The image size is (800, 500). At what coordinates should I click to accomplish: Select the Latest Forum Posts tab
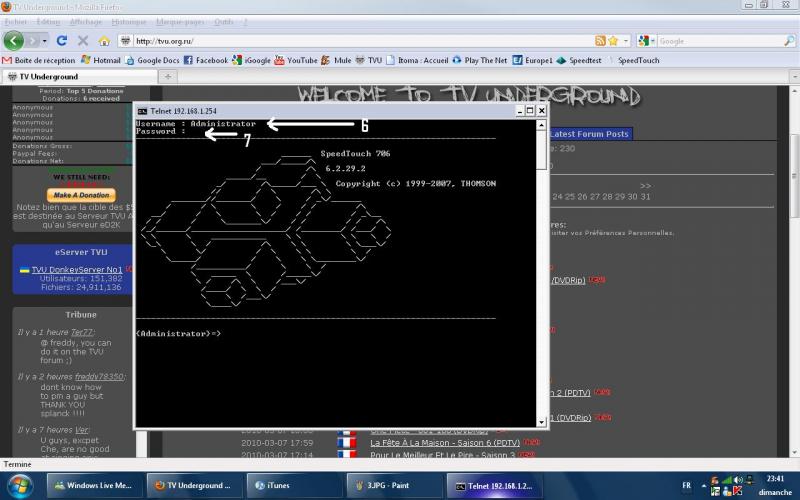(589, 134)
